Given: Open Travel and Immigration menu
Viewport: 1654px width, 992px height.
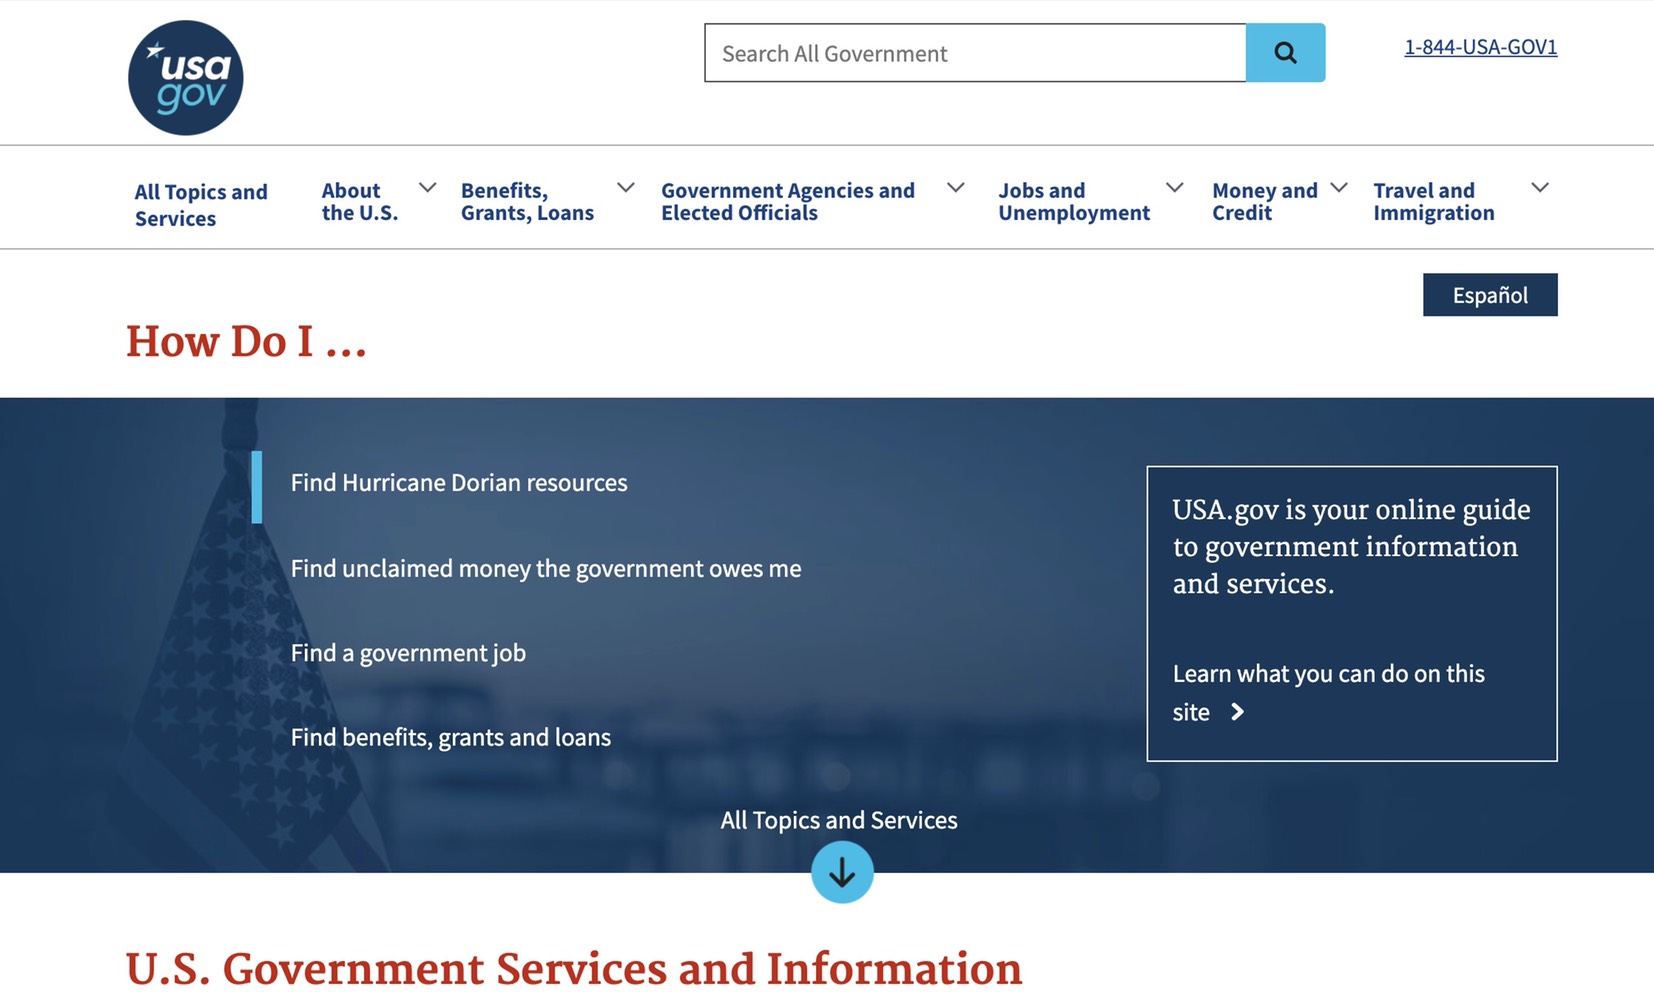Looking at the screenshot, I should 1434,202.
